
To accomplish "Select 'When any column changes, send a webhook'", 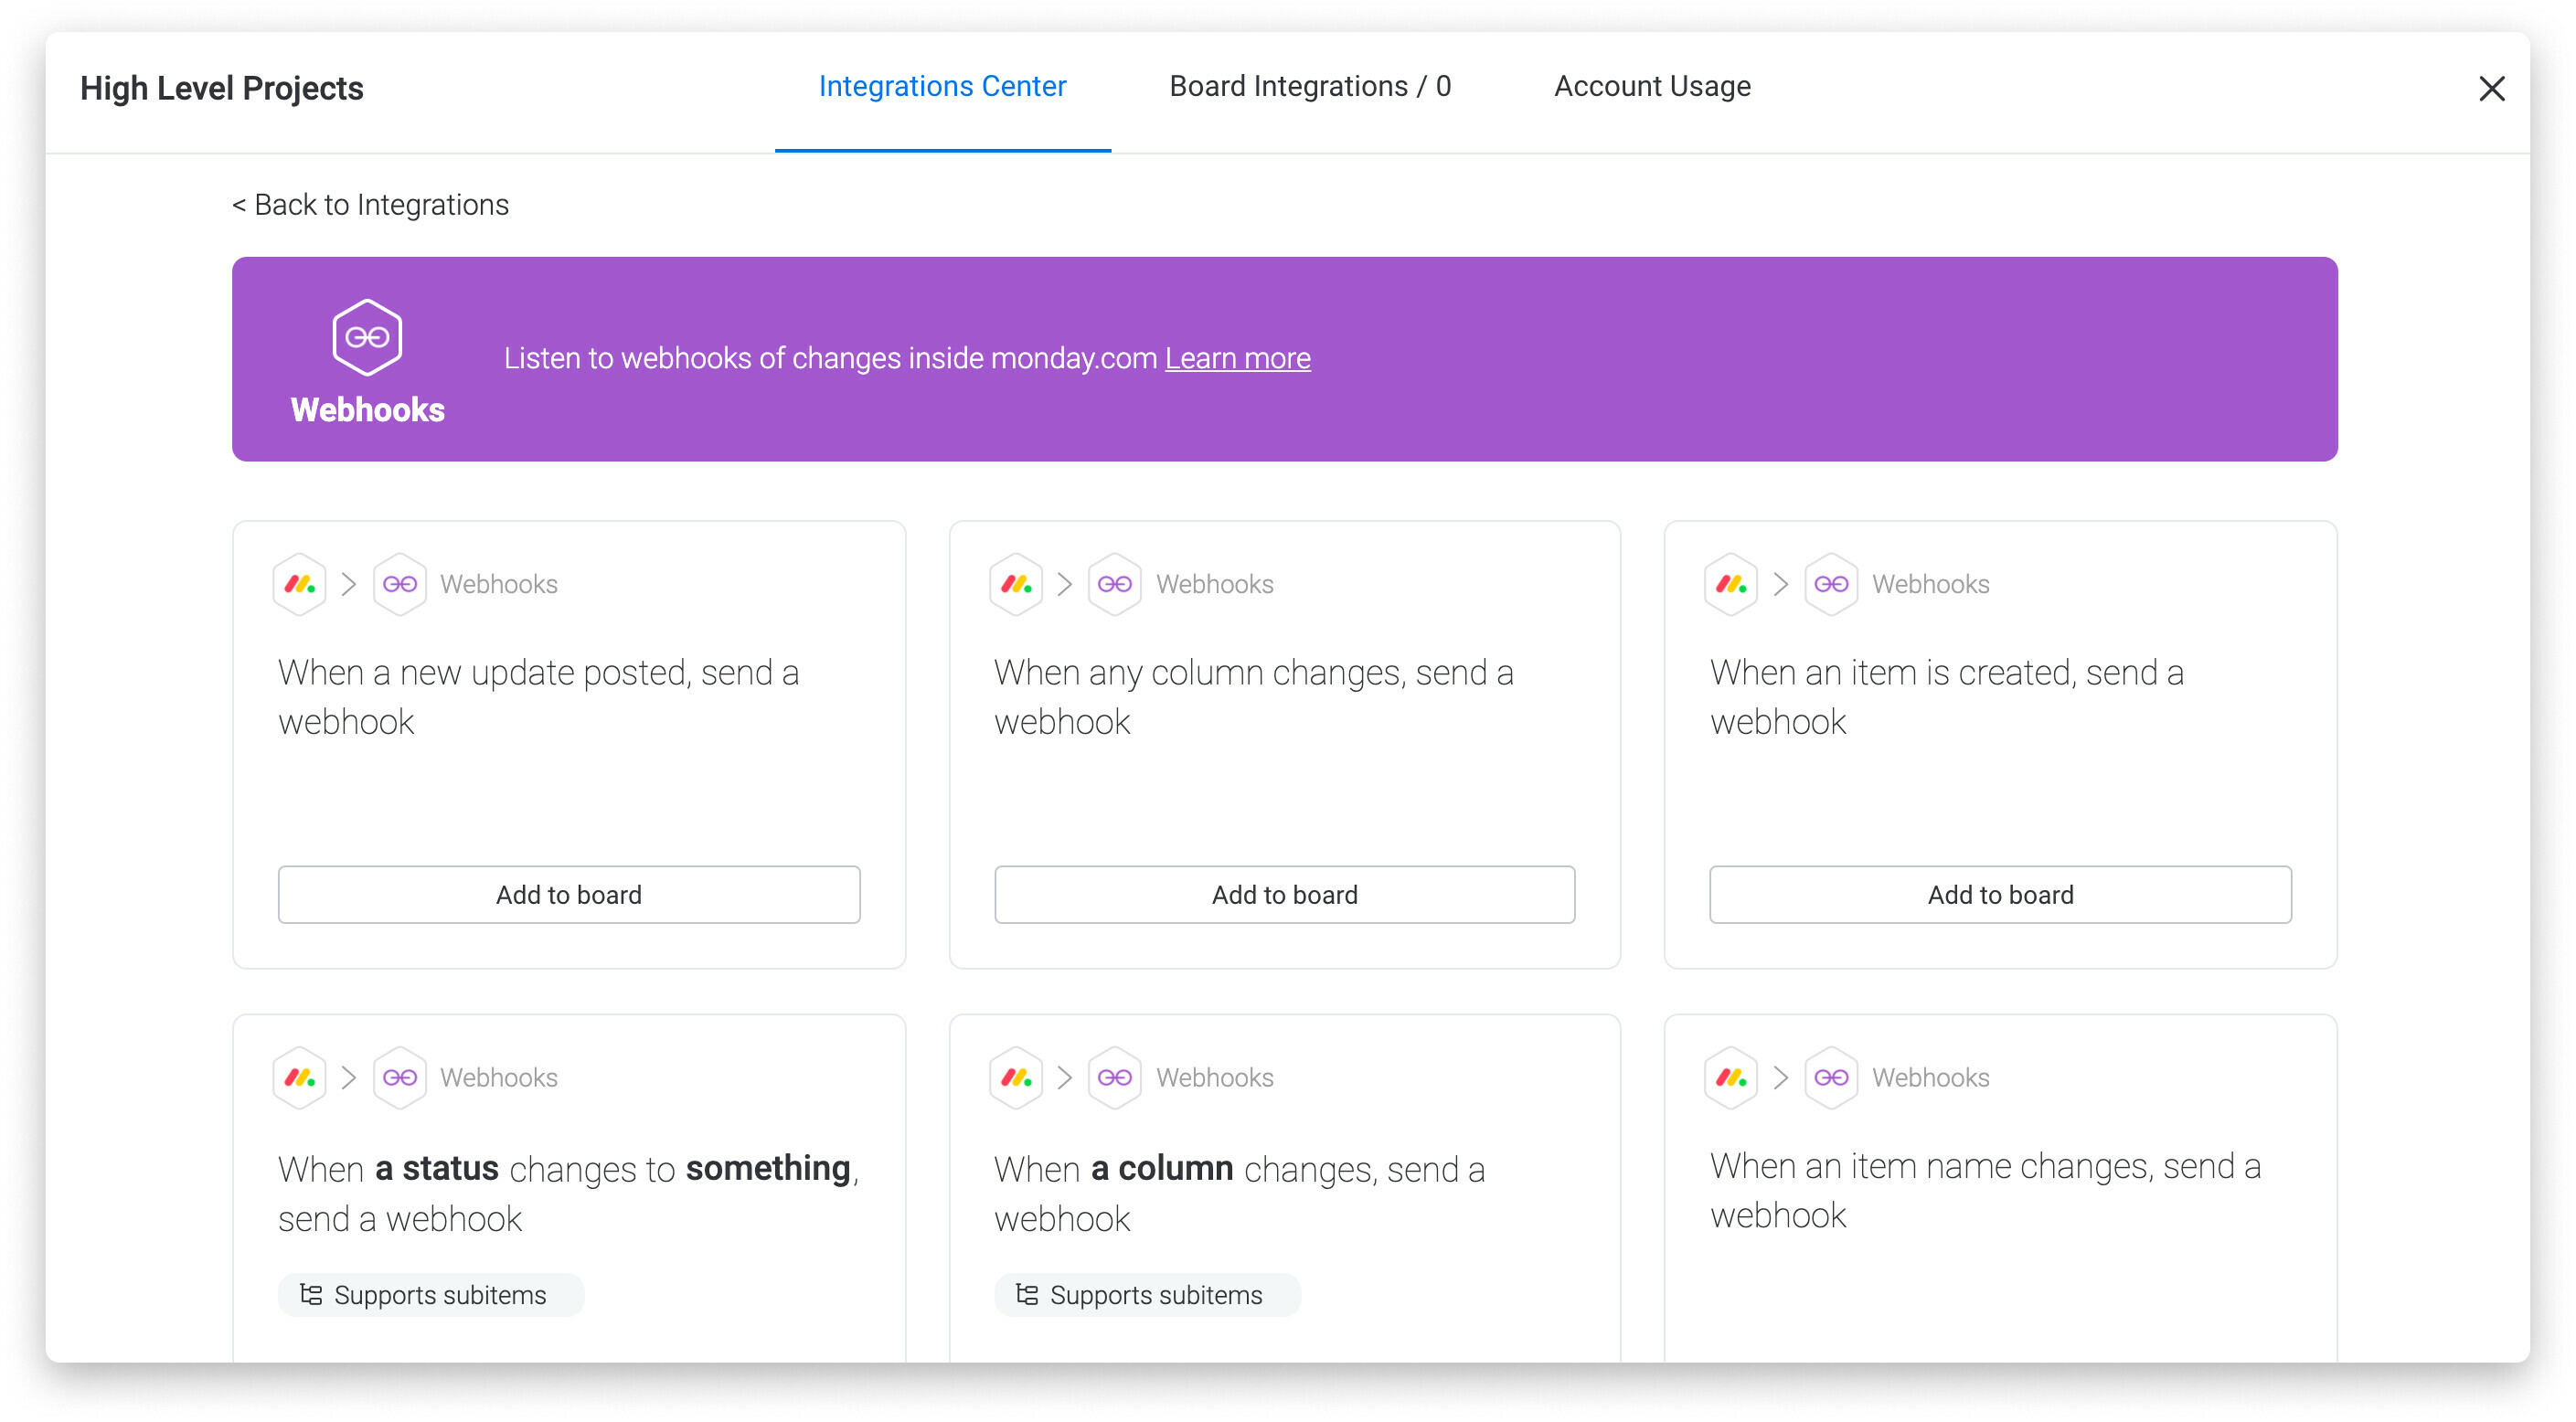I will [x=1254, y=697].
